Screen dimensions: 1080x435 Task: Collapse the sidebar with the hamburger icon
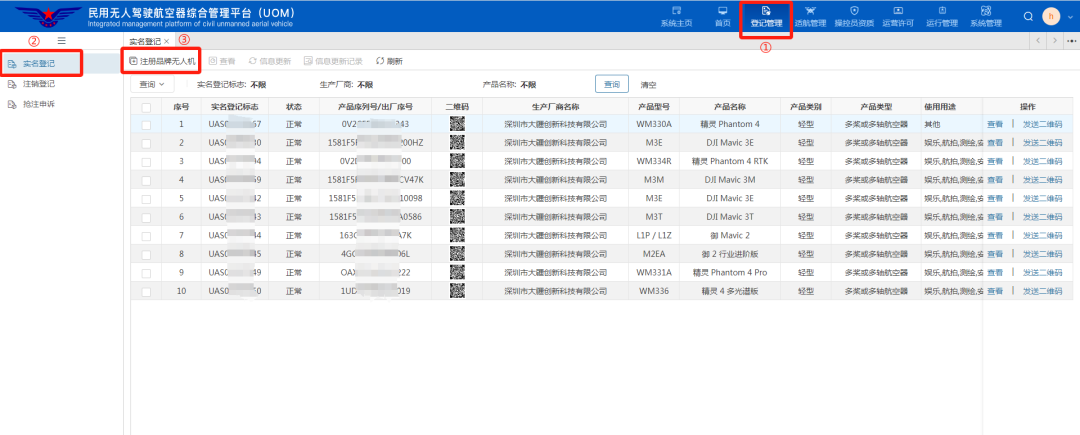point(61,41)
